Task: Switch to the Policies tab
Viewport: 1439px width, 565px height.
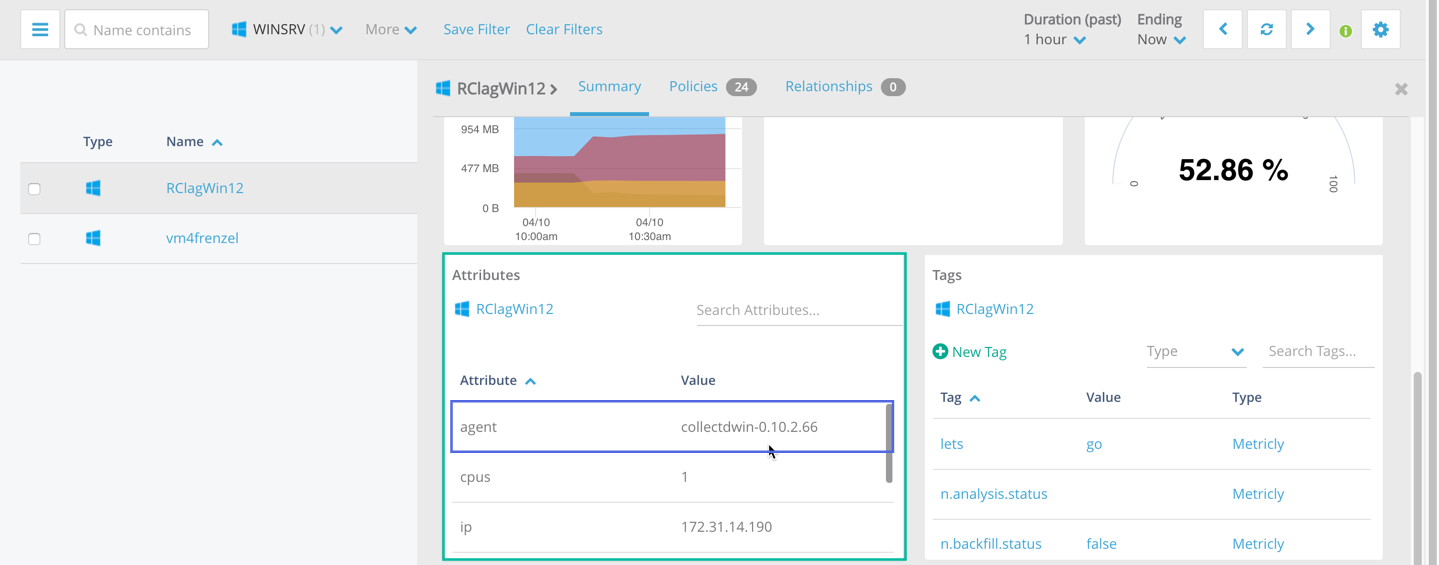Action: (693, 87)
